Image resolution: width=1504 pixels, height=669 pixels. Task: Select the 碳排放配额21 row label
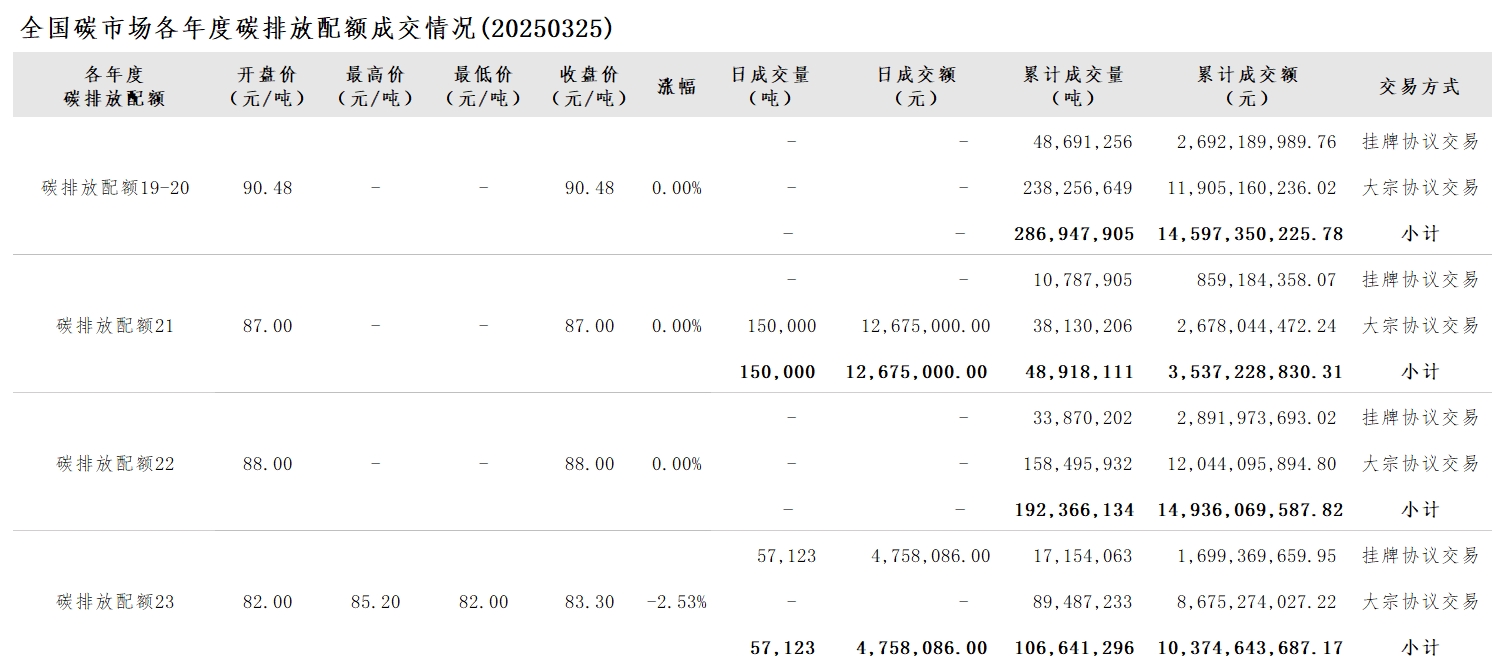[x=116, y=326]
